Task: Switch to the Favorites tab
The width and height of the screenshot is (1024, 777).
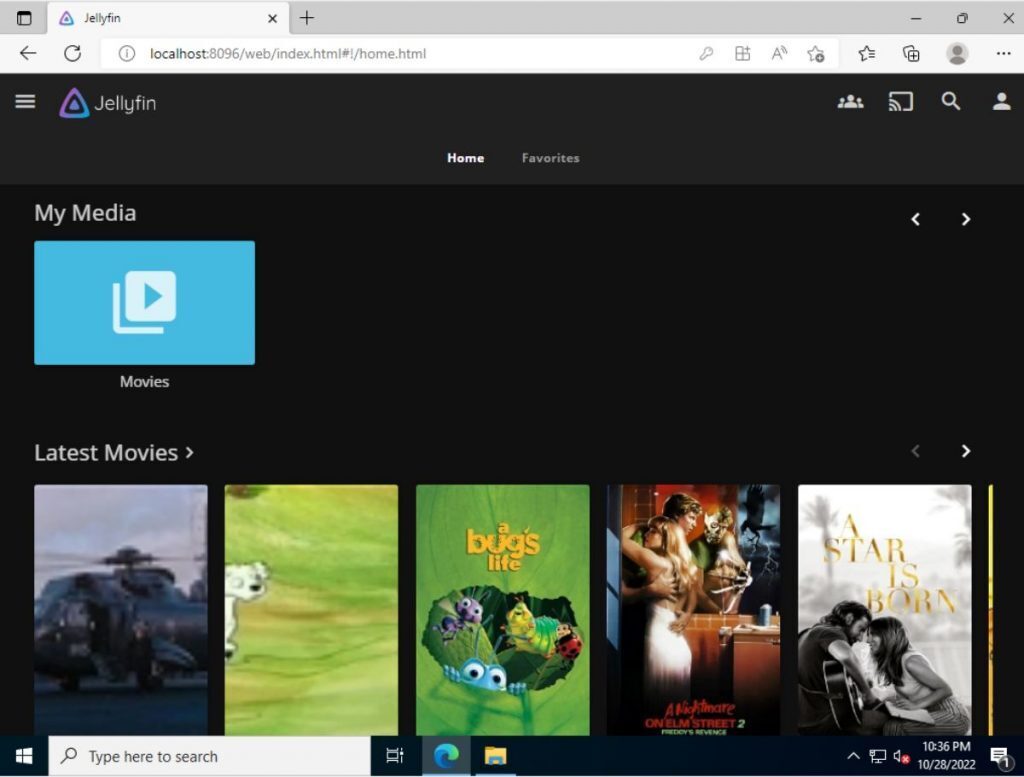Action: tap(550, 157)
